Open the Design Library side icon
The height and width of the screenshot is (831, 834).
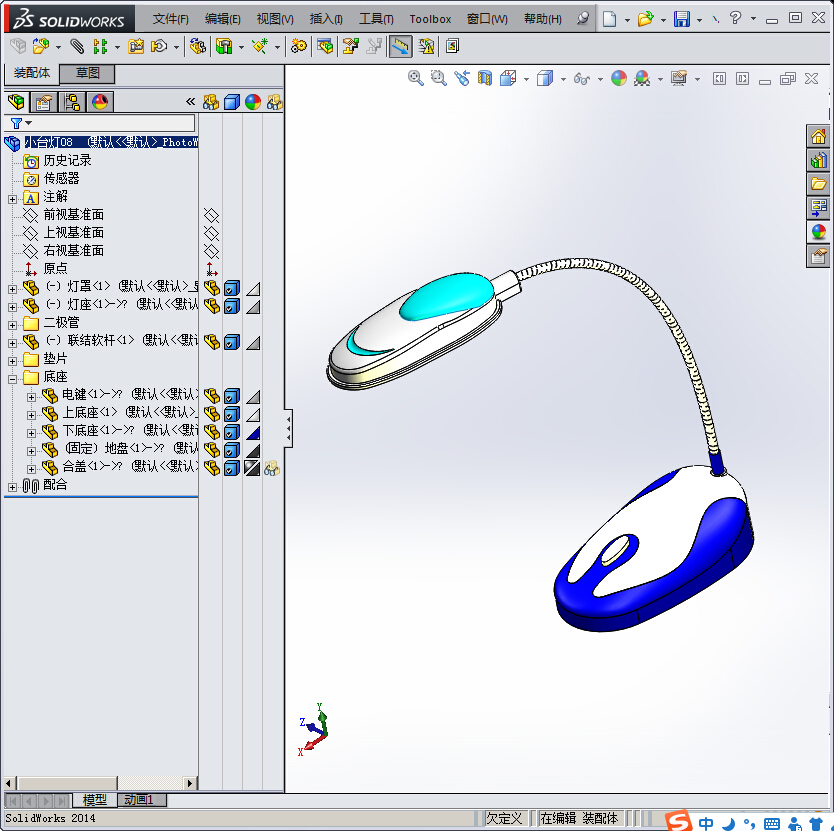[818, 160]
